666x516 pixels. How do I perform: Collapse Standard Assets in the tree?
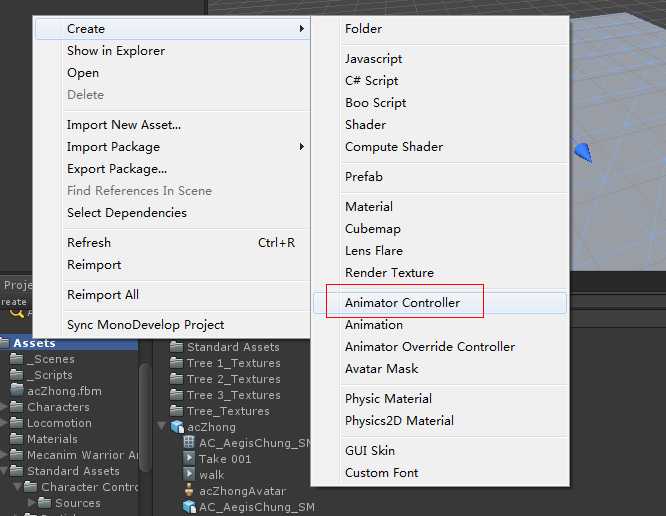tap(4, 471)
